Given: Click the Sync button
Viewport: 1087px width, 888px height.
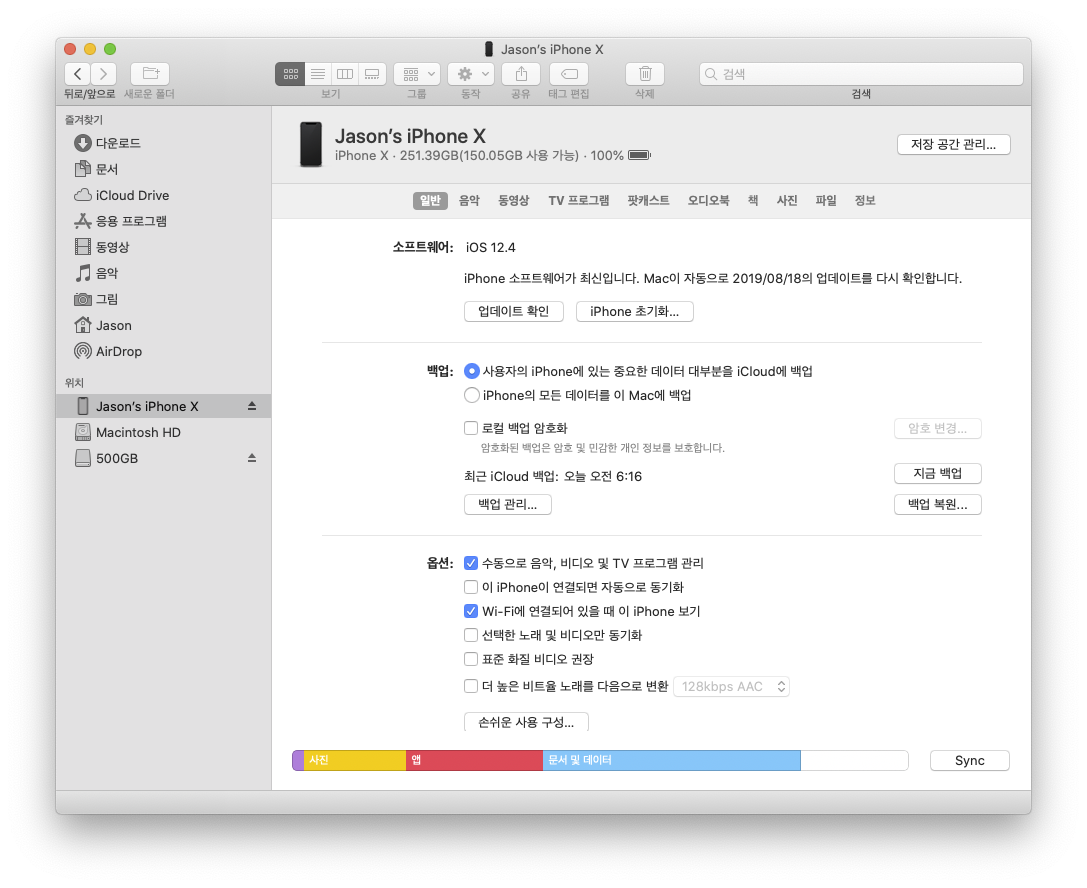Looking at the screenshot, I should pyautogui.click(x=969, y=760).
